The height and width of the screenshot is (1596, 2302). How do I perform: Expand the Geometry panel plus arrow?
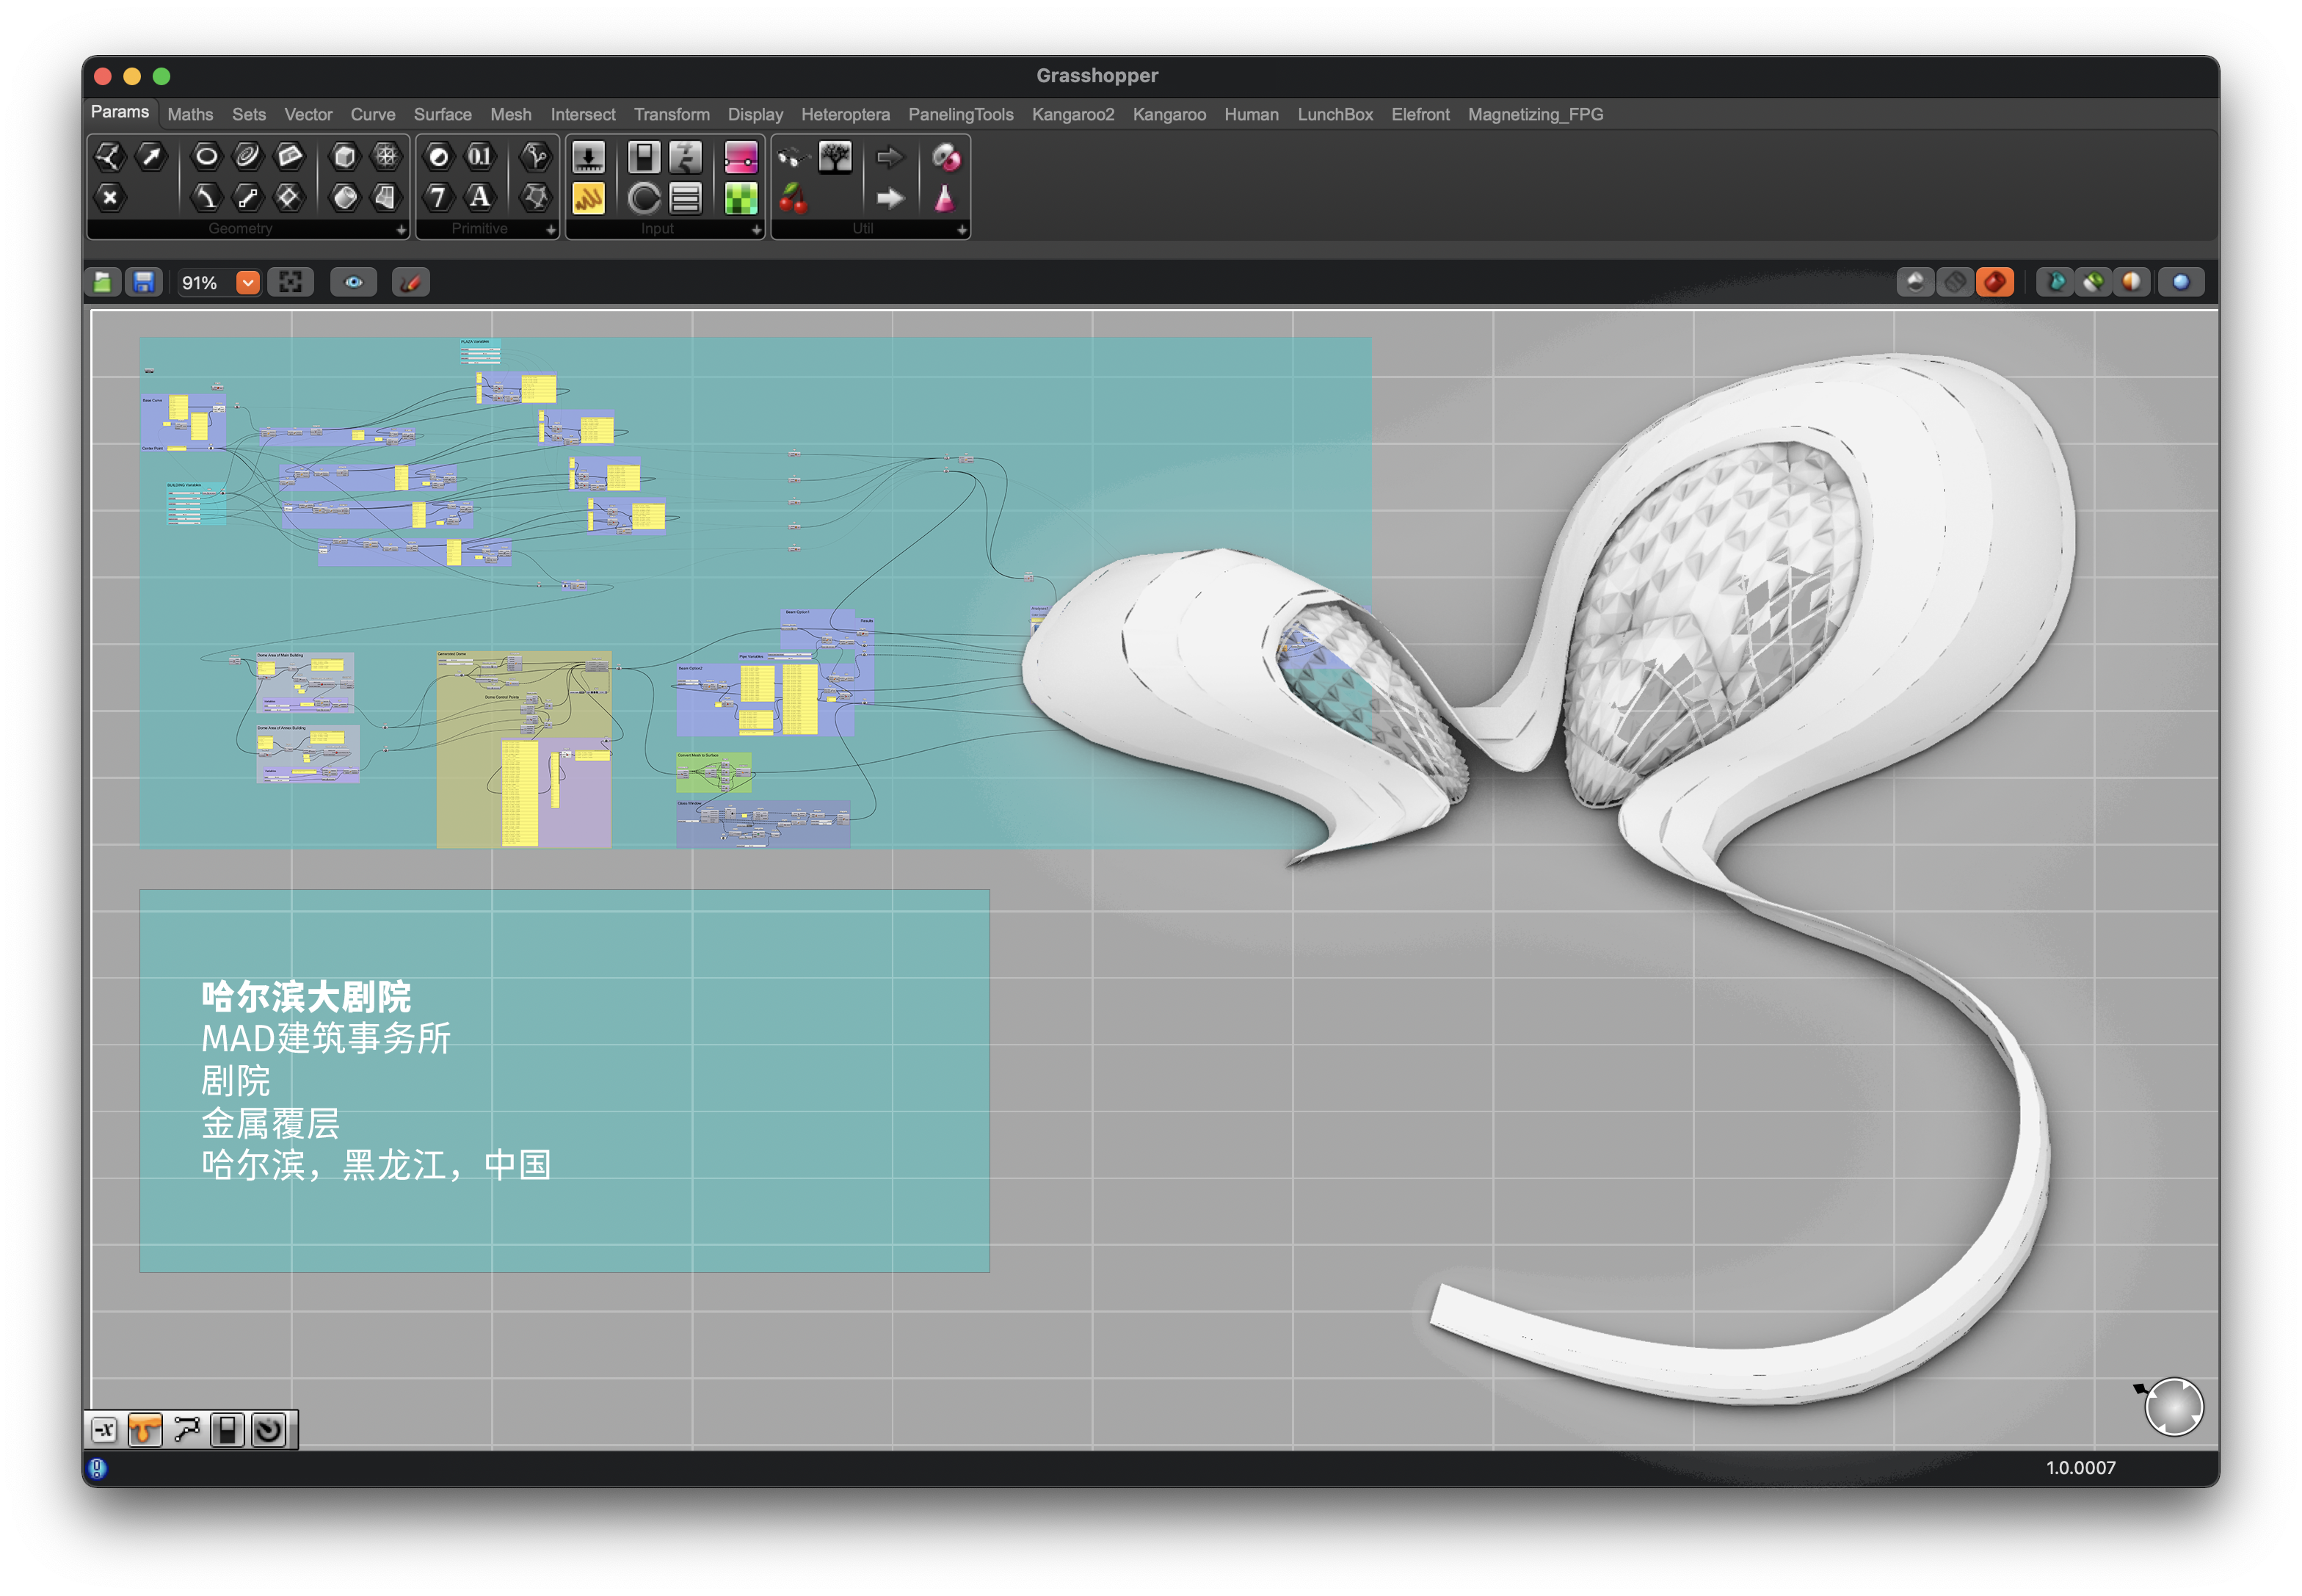click(x=401, y=230)
